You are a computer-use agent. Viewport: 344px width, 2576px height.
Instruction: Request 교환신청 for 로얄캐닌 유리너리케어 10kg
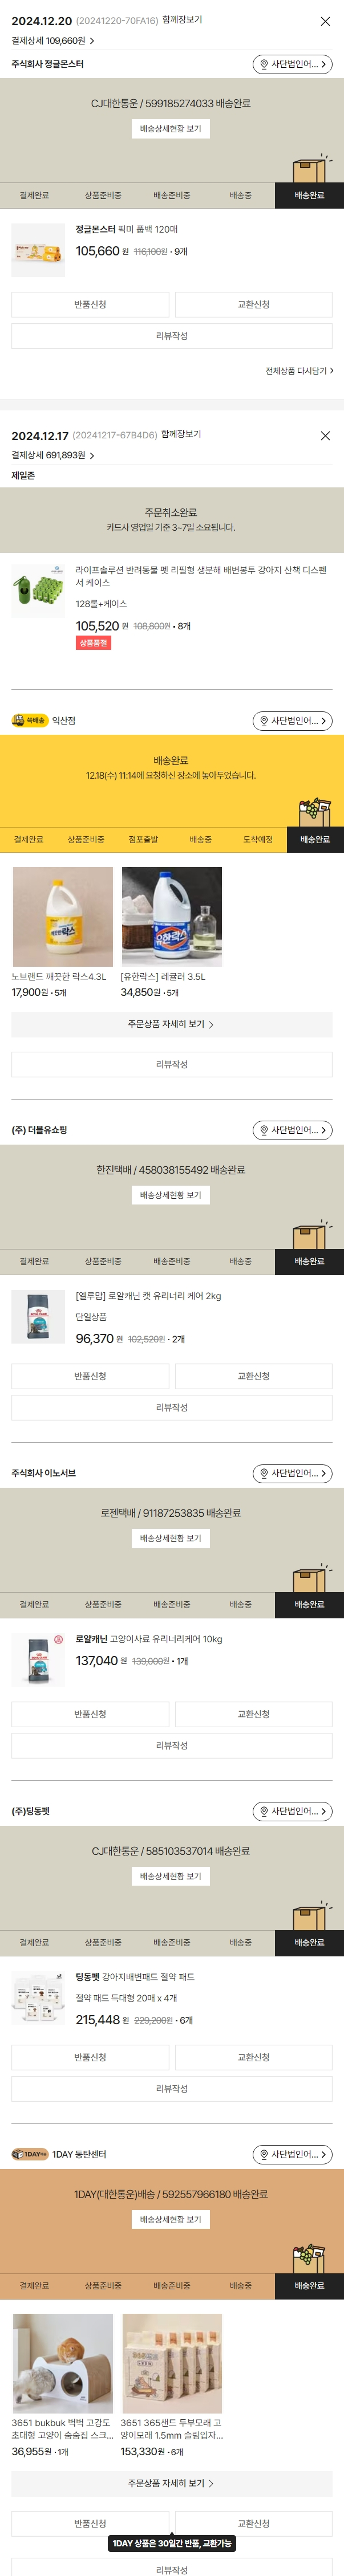[253, 1714]
